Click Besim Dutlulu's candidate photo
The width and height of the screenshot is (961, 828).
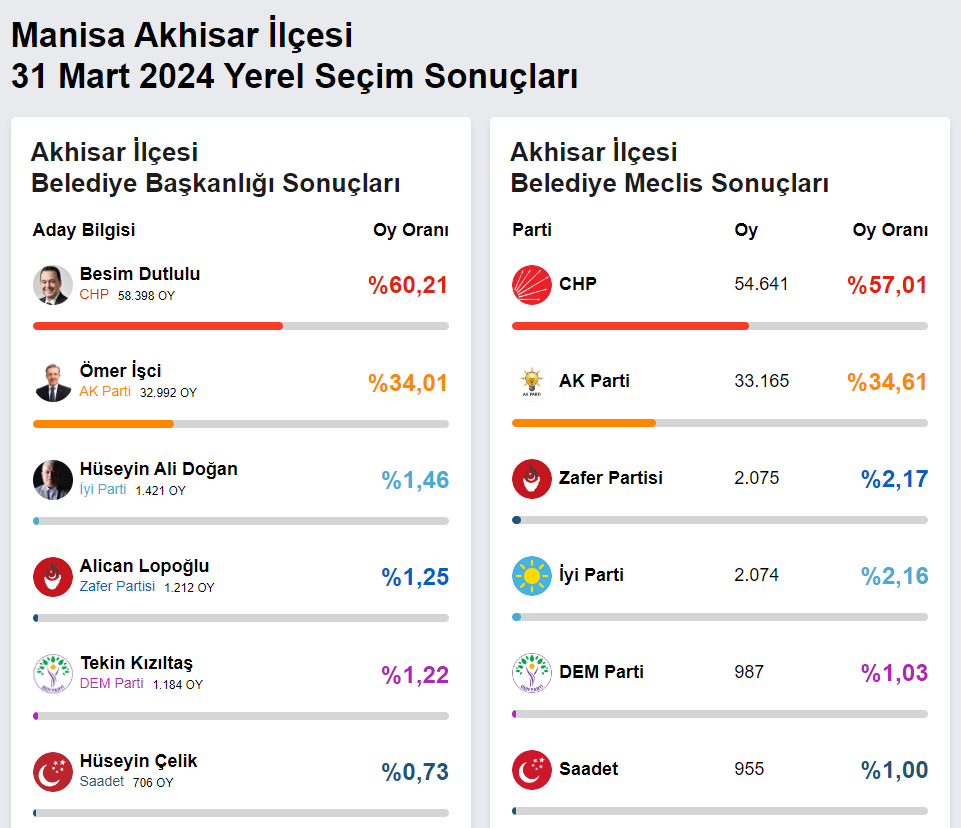(x=53, y=285)
